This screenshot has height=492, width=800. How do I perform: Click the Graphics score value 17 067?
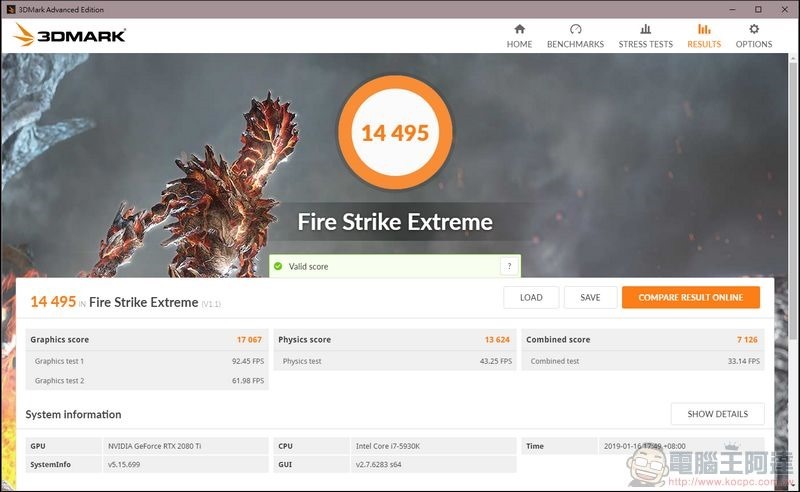click(x=249, y=339)
